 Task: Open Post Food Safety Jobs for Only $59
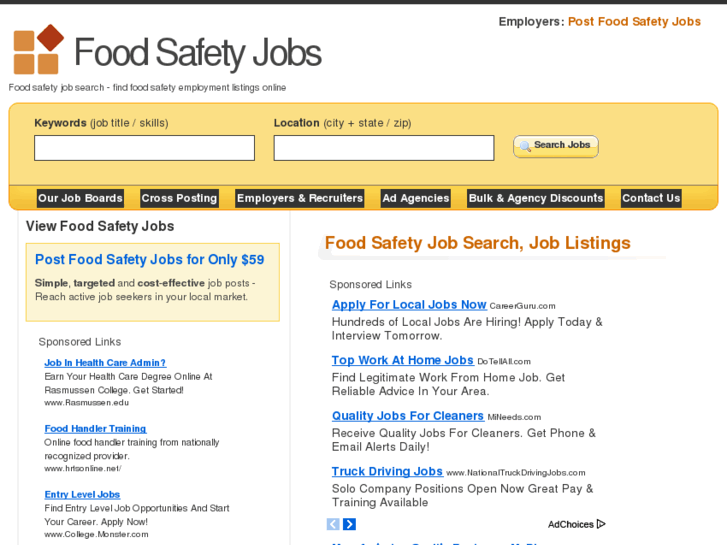pyautogui.click(x=149, y=260)
